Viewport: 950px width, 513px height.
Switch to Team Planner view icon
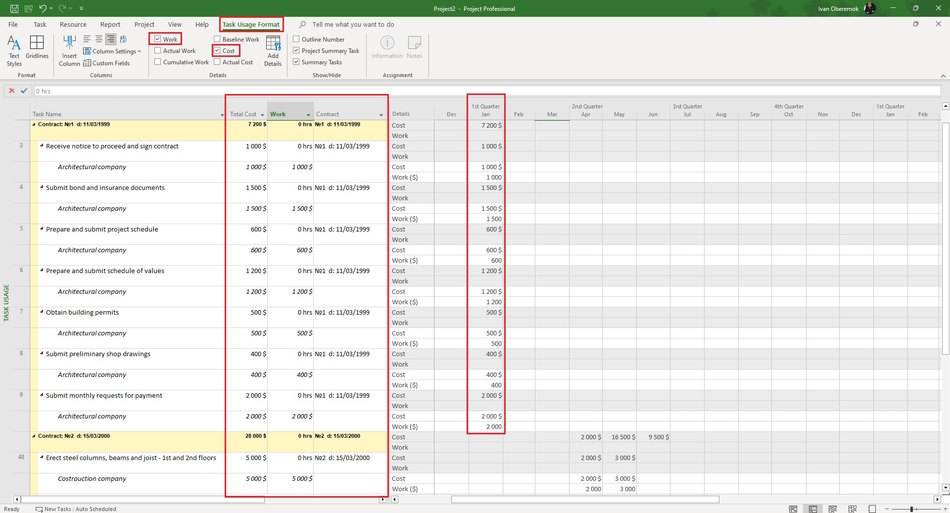point(832,509)
